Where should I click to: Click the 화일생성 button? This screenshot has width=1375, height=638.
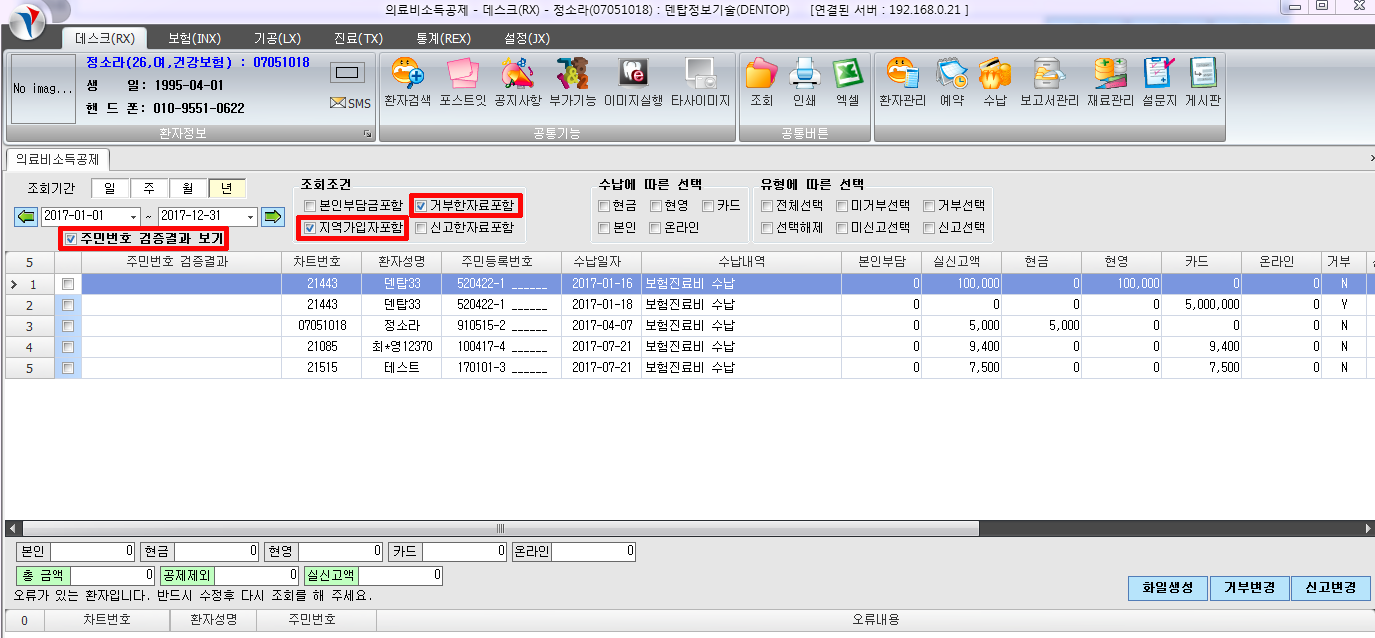(1167, 588)
